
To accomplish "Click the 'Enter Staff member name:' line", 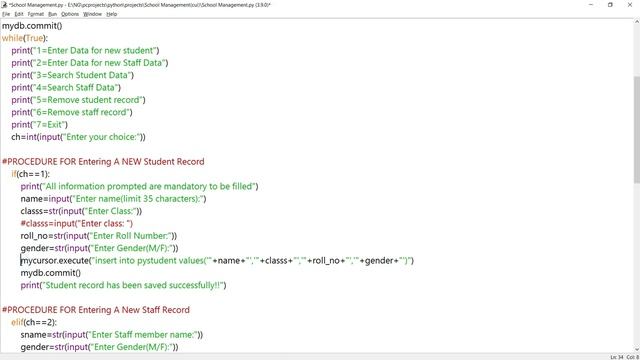I will pos(112,335).
